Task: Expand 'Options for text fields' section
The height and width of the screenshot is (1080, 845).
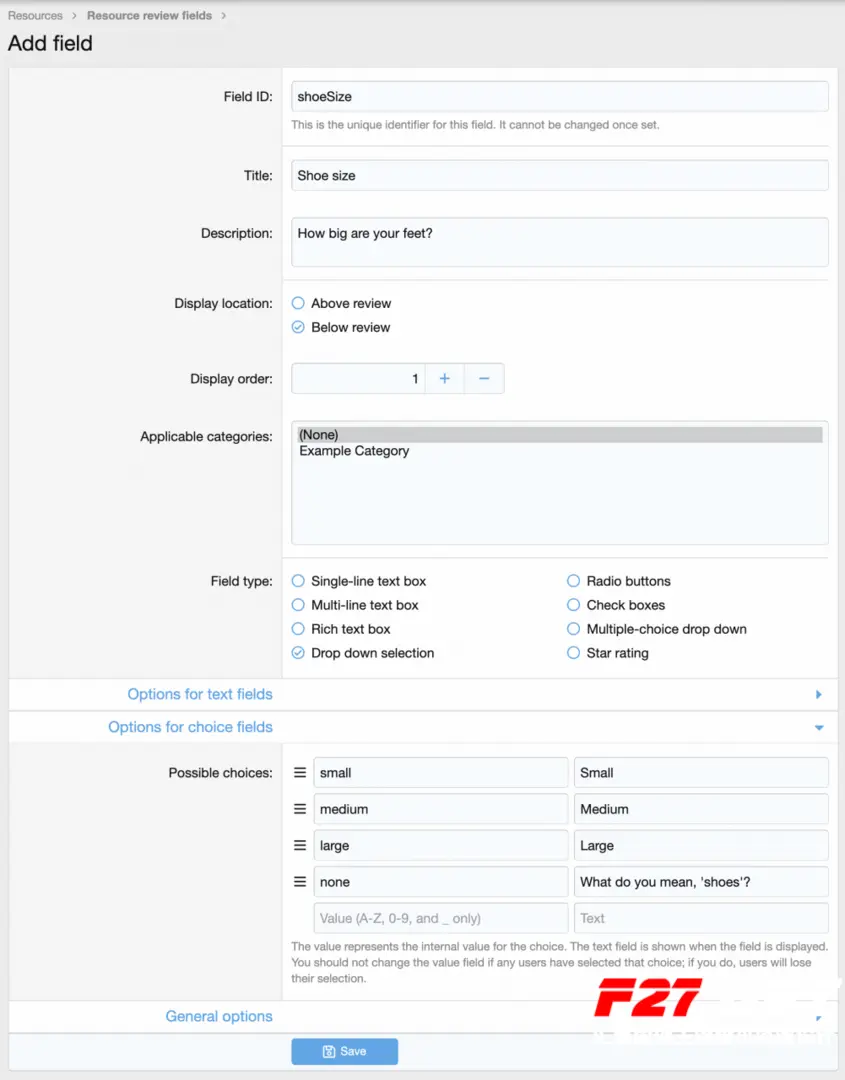Action: 200,694
